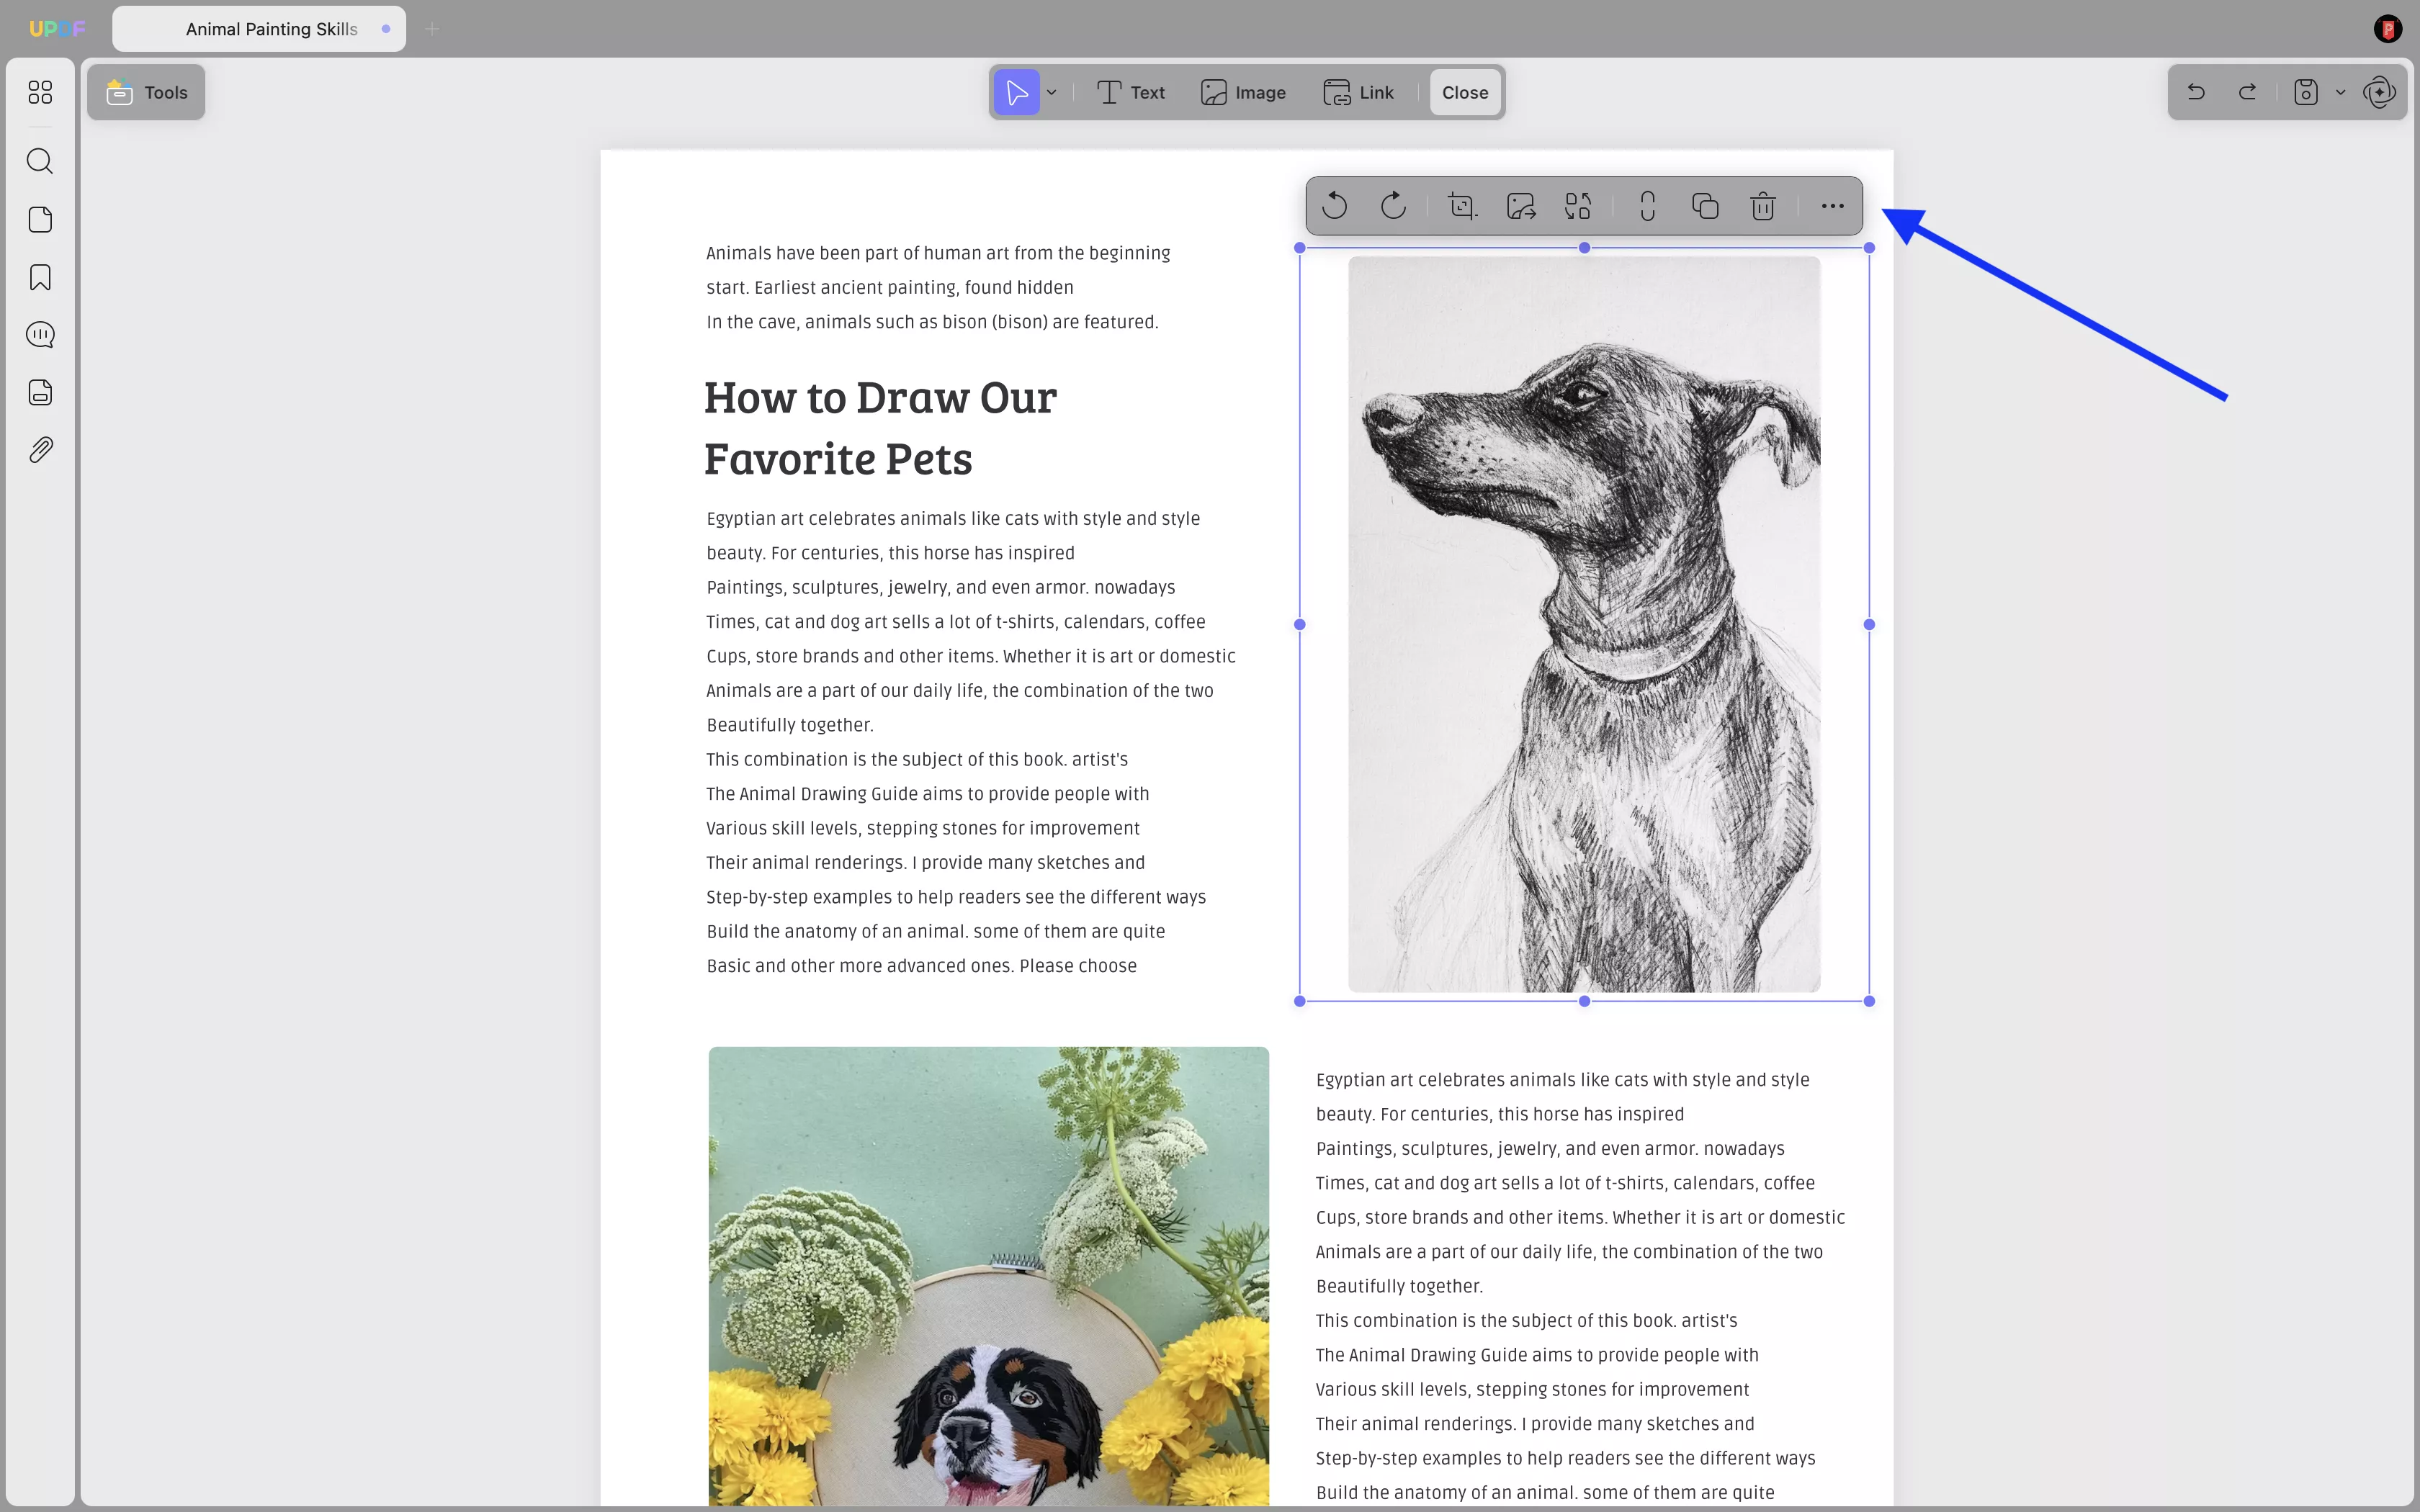
Task: Open the thumbnails grid view in the left sidebar
Action: pos(40,92)
